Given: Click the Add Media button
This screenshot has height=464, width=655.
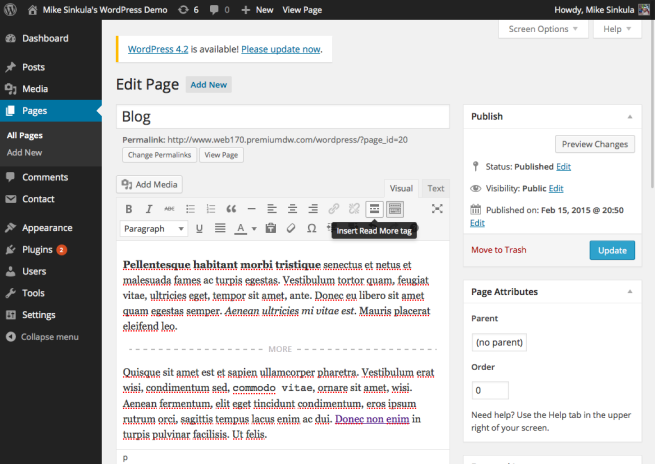Looking at the screenshot, I should click(149, 184).
